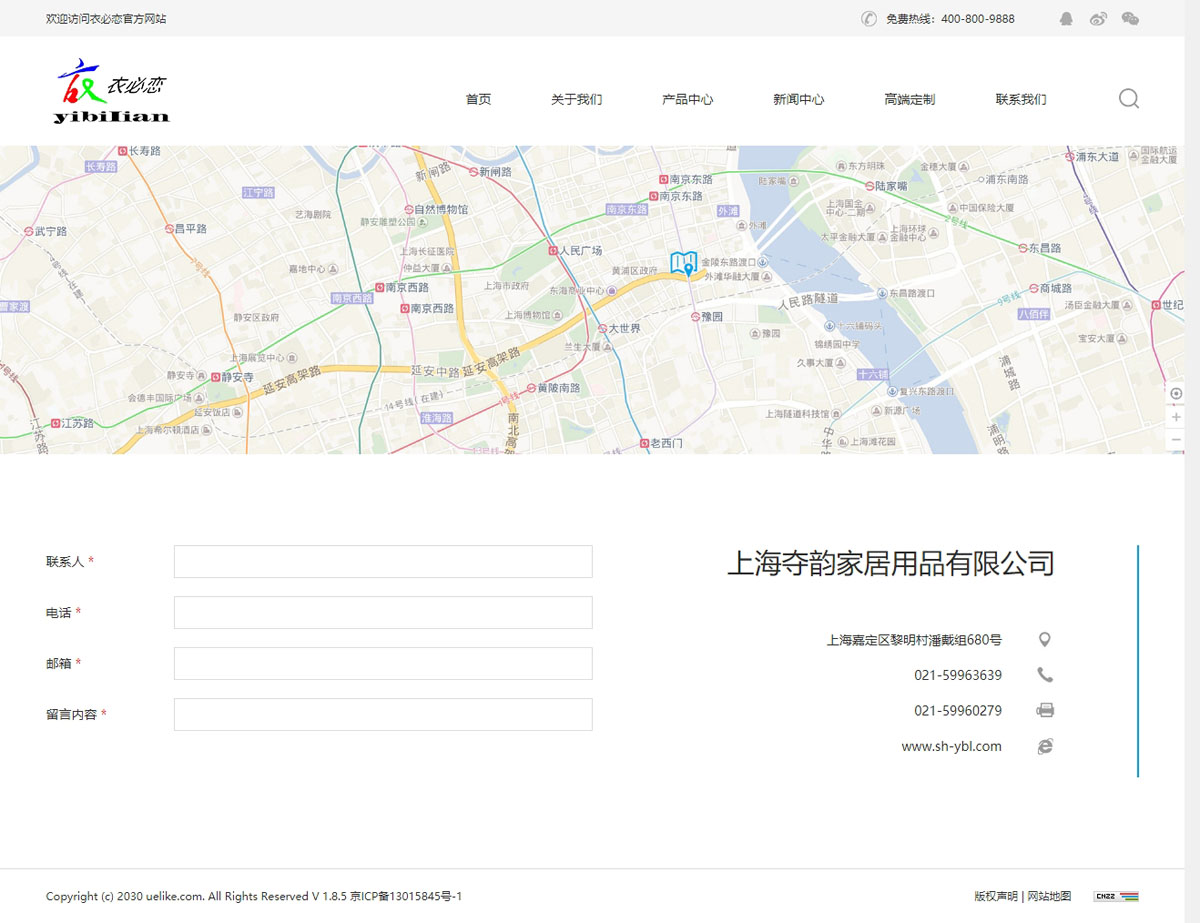Viewport: 1200px width, 923px height.
Task: Click the 上海博物馆 label on map
Action: 527,315
